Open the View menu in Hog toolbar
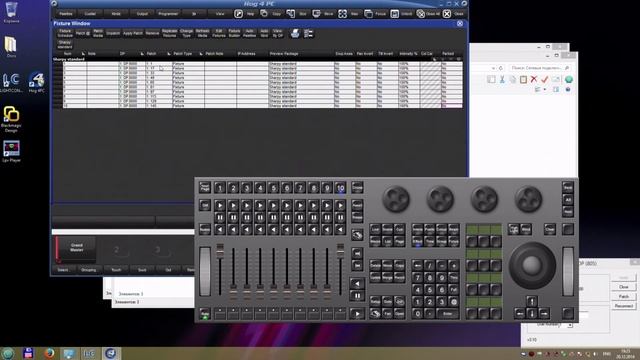The height and width of the screenshot is (360, 640). pyautogui.click(x=220, y=14)
